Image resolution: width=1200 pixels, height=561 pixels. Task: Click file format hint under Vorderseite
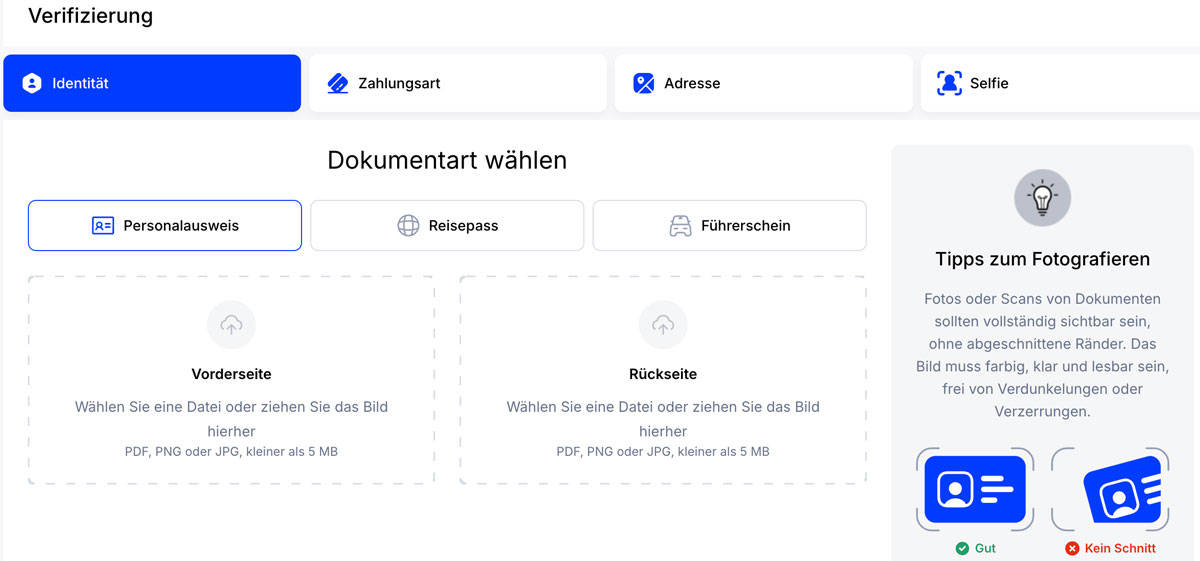click(x=231, y=452)
